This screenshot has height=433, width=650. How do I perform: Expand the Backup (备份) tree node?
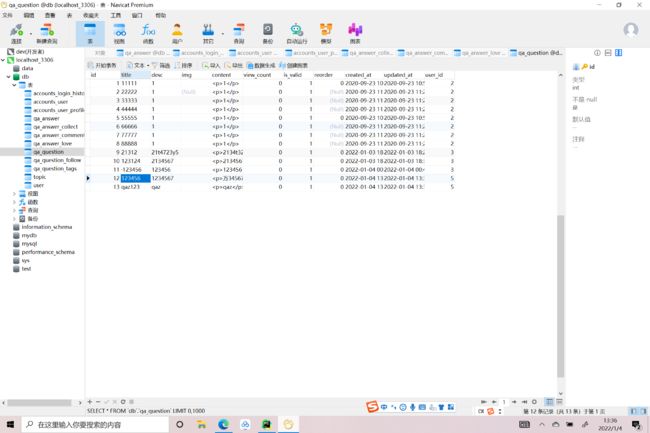point(14,219)
